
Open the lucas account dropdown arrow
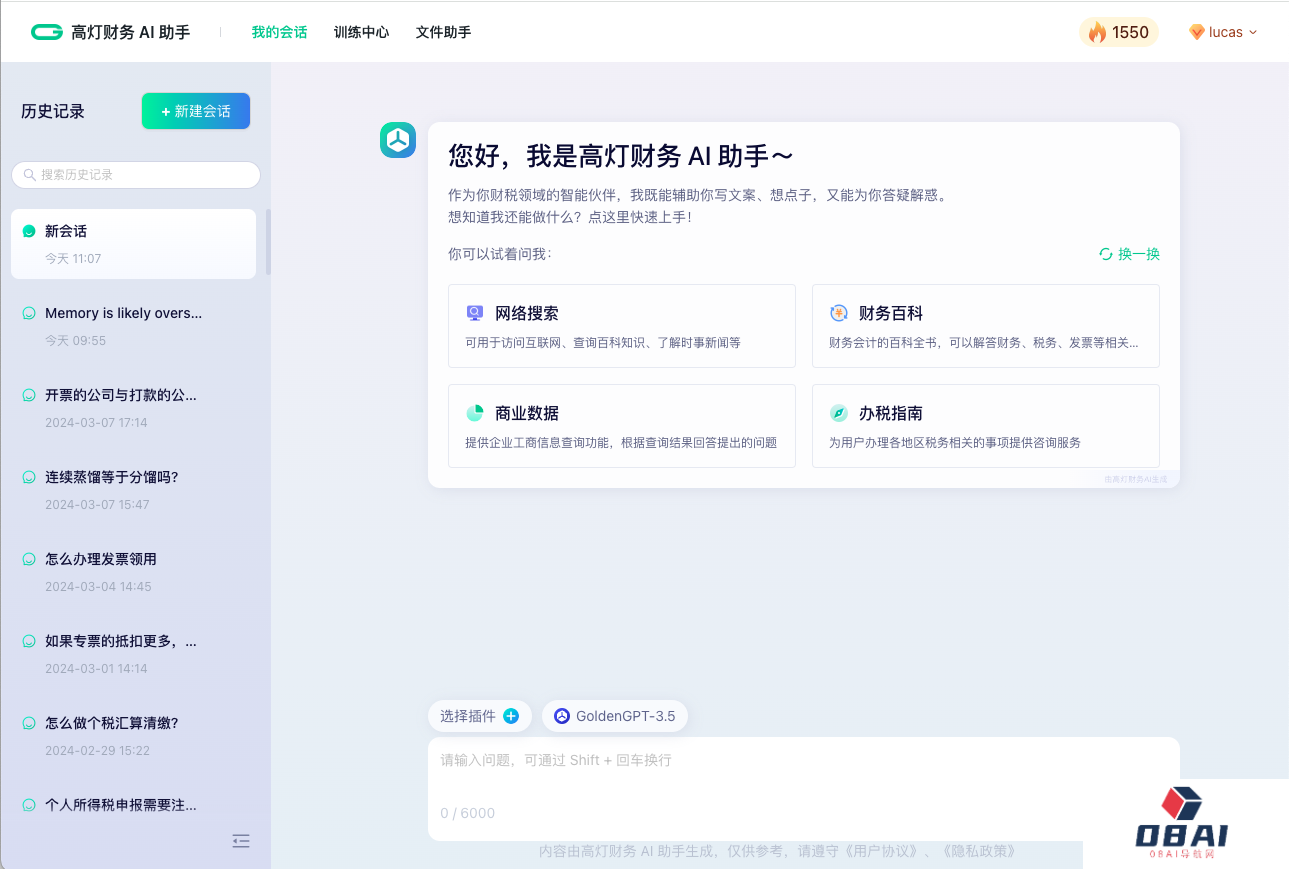pyautogui.click(x=1253, y=32)
